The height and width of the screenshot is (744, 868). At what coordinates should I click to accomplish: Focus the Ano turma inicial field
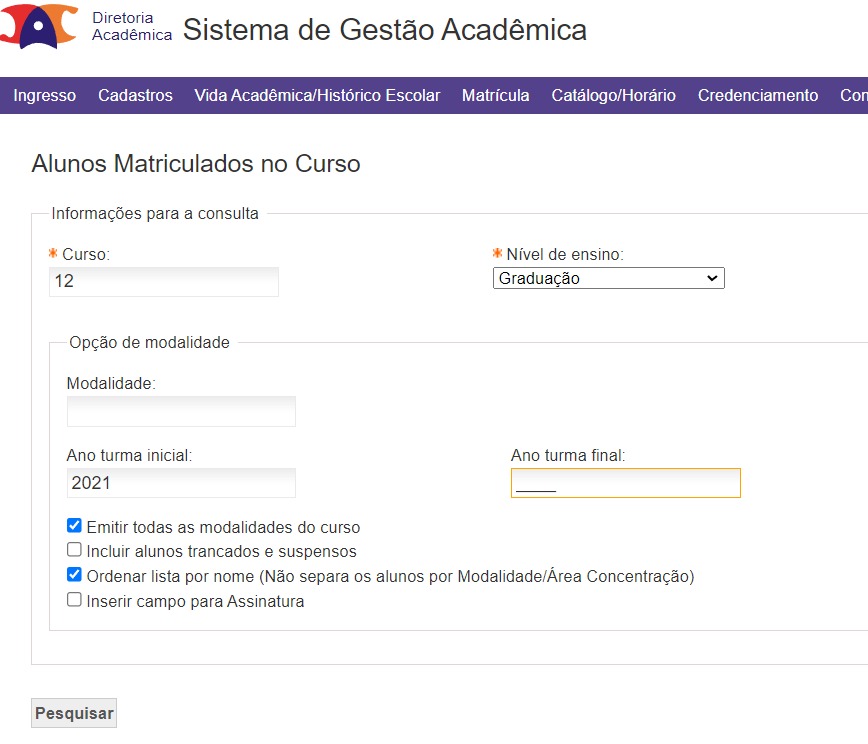pos(181,483)
